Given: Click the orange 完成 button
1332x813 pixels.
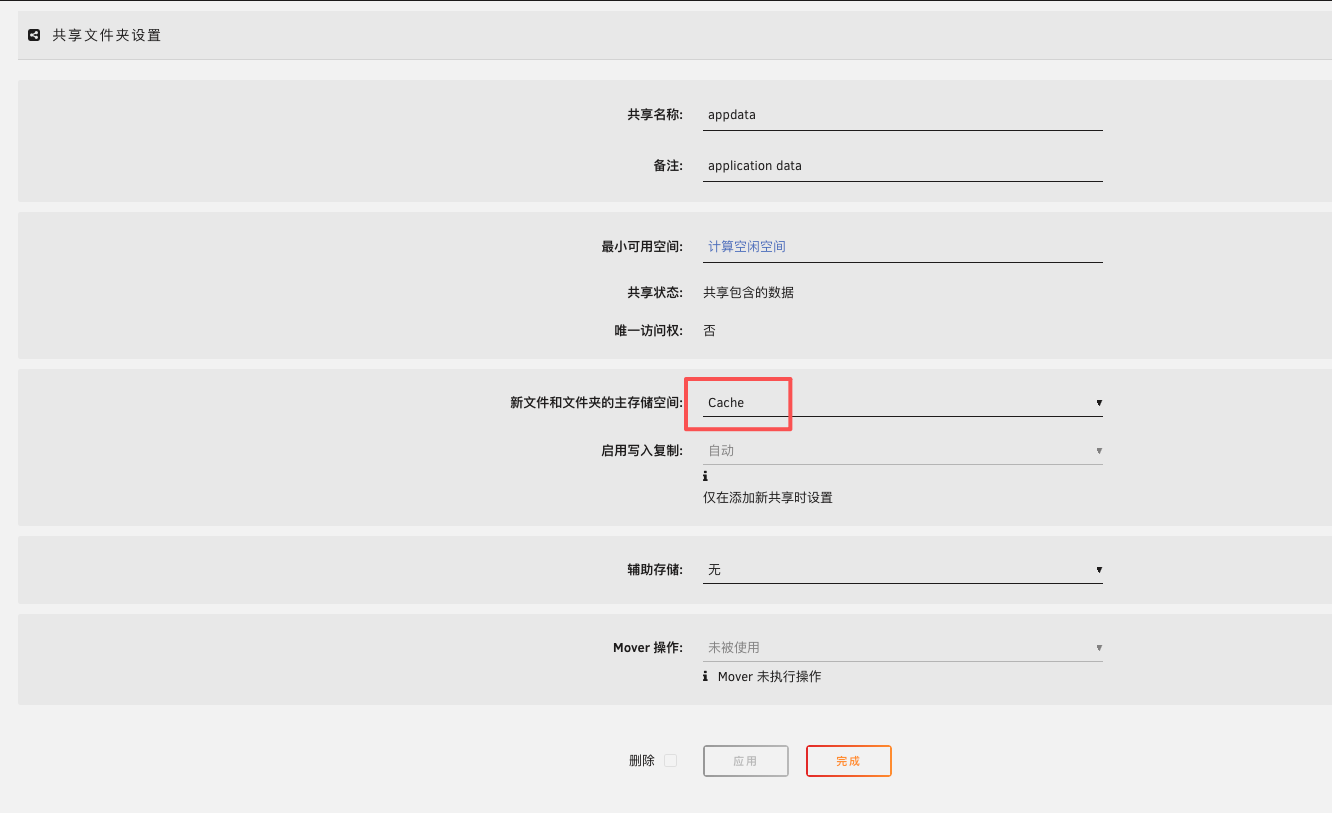Looking at the screenshot, I should click(x=848, y=761).
